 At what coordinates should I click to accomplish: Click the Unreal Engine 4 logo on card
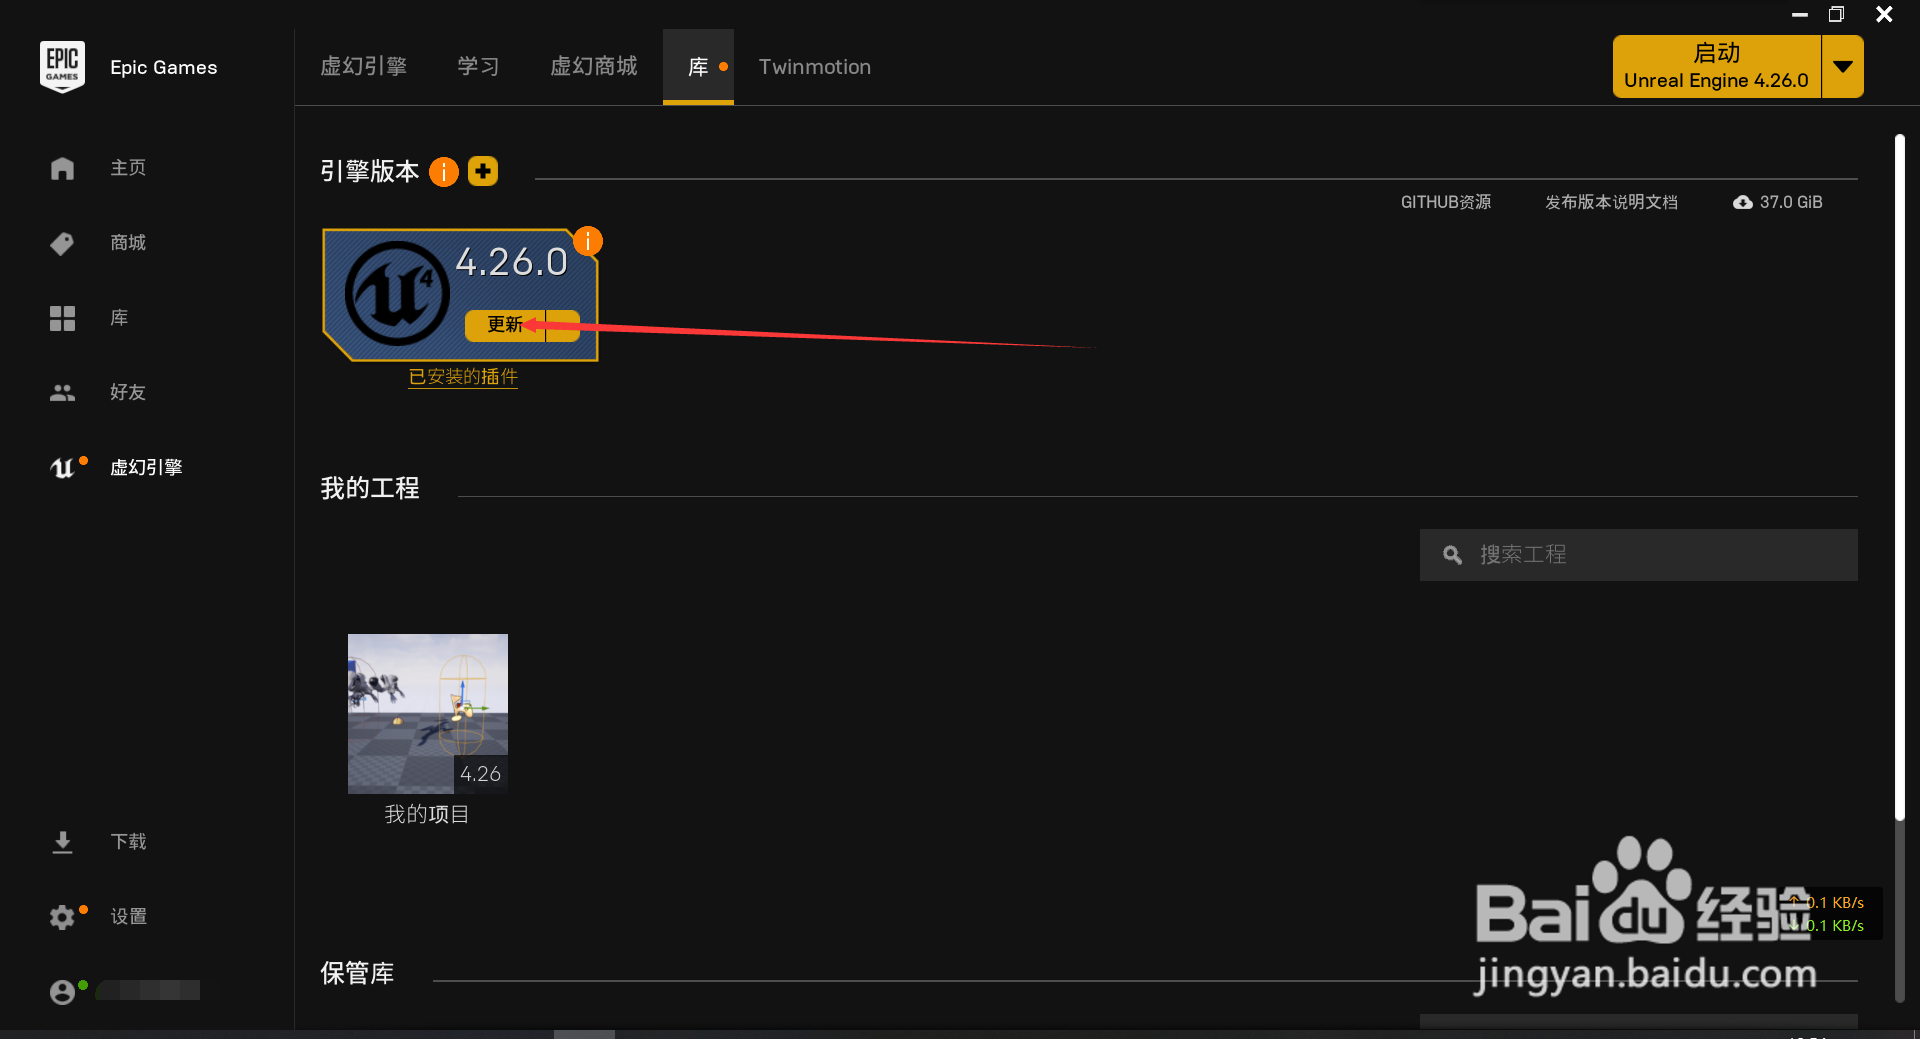point(397,294)
